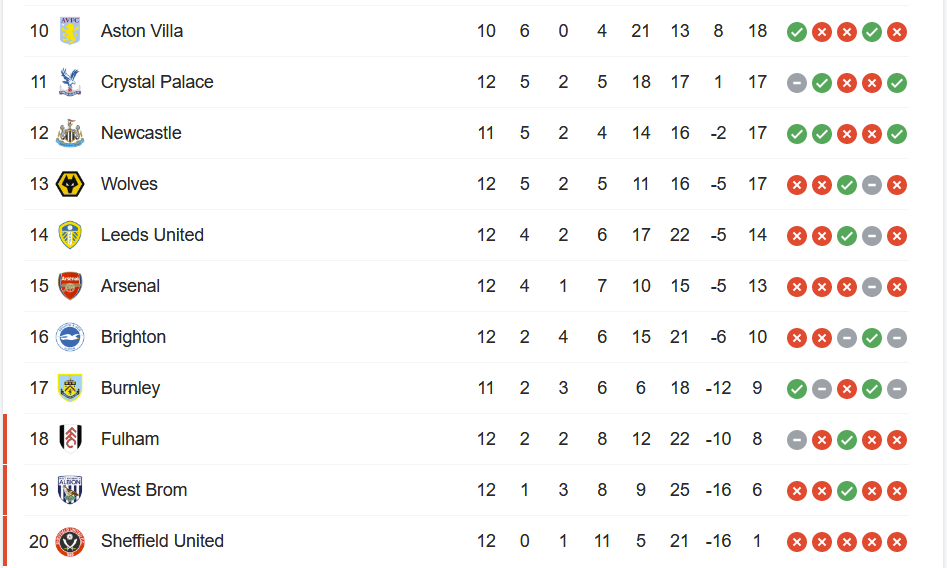Click the West Brom Albion crest
This screenshot has width=947, height=568.
click(x=70, y=490)
